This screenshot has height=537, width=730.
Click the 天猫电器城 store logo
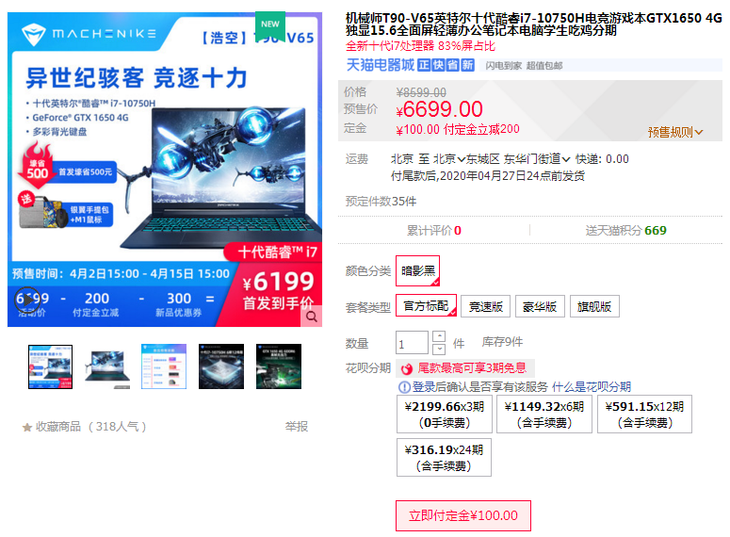pyautogui.click(x=380, y=65)
